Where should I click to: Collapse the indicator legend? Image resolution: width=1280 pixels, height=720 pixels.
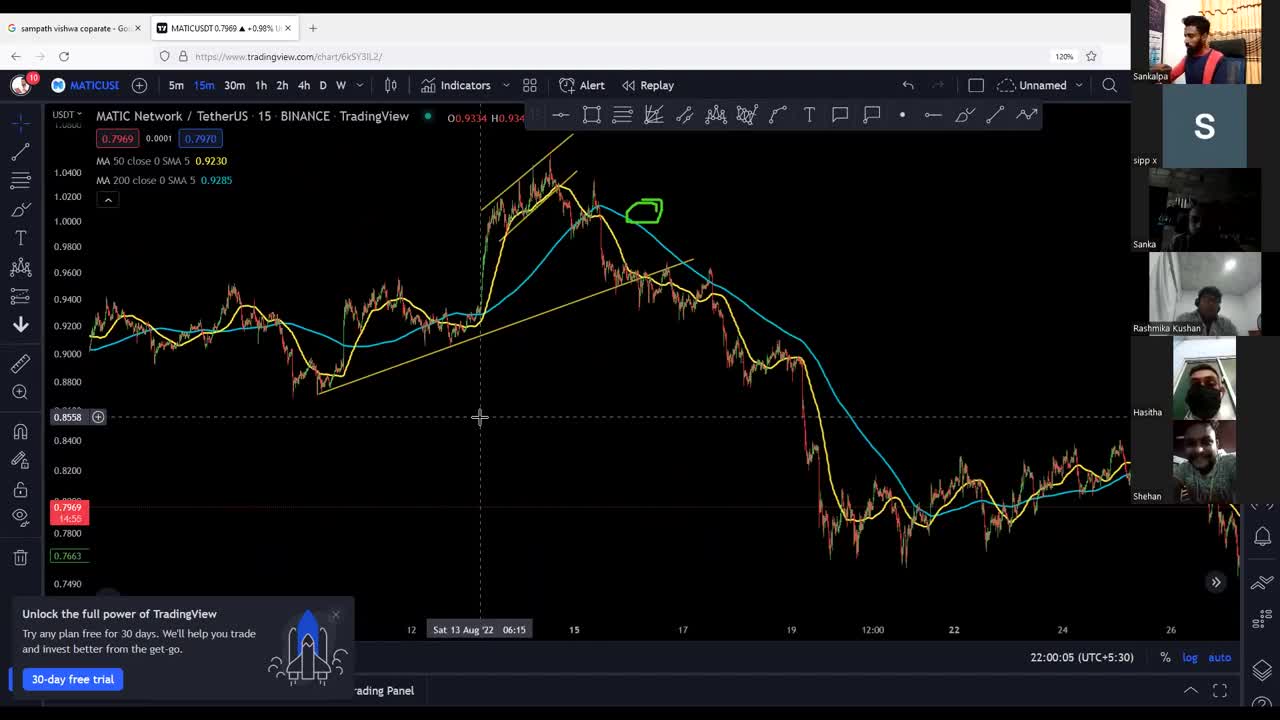point(108,199)
